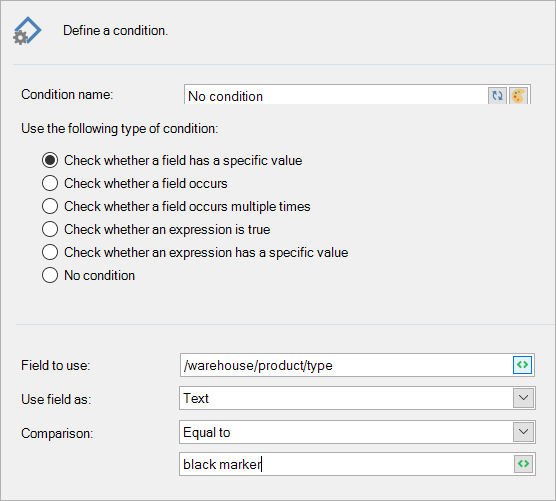This screenshot has height=501, width=556.
Task: Open the color palette icon beside condition name
Action: (518, 96)
